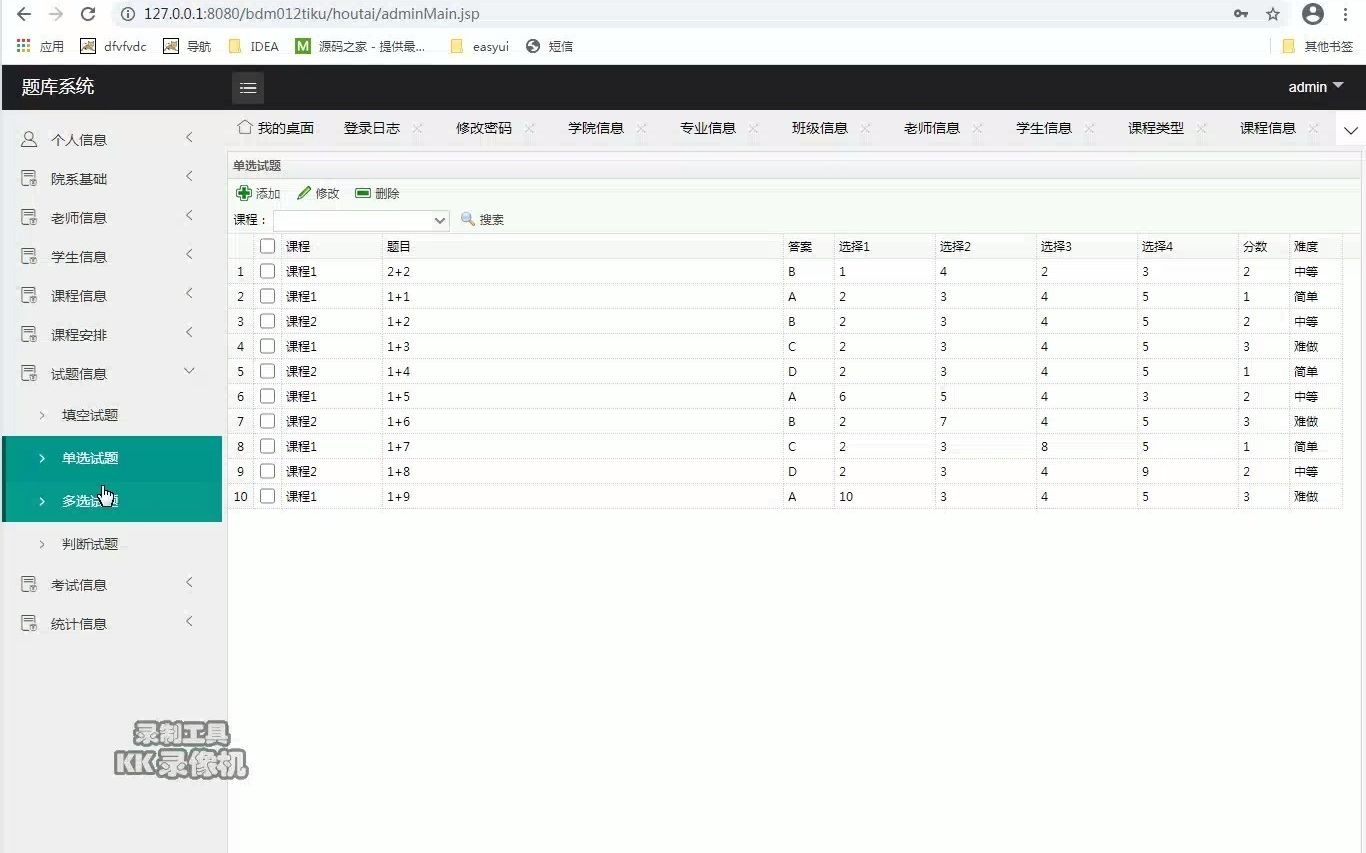Click the 1+8 question cell
The height and width of the screenshot is (853, 1366).
pyautogui.click(x=583, y=471)
